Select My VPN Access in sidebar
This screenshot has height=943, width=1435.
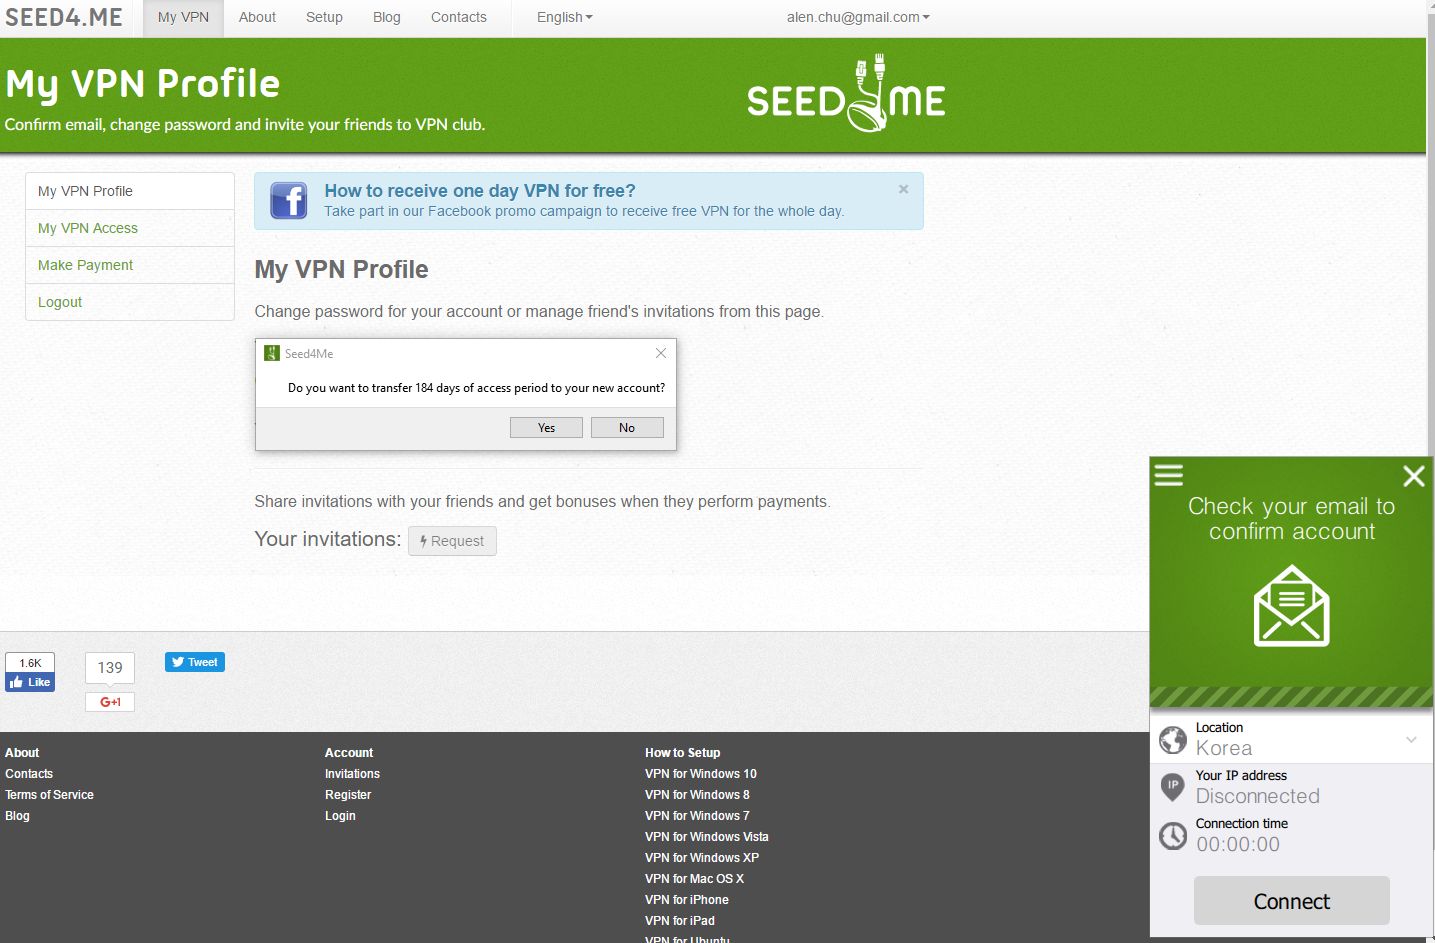(x=88, y=228)
